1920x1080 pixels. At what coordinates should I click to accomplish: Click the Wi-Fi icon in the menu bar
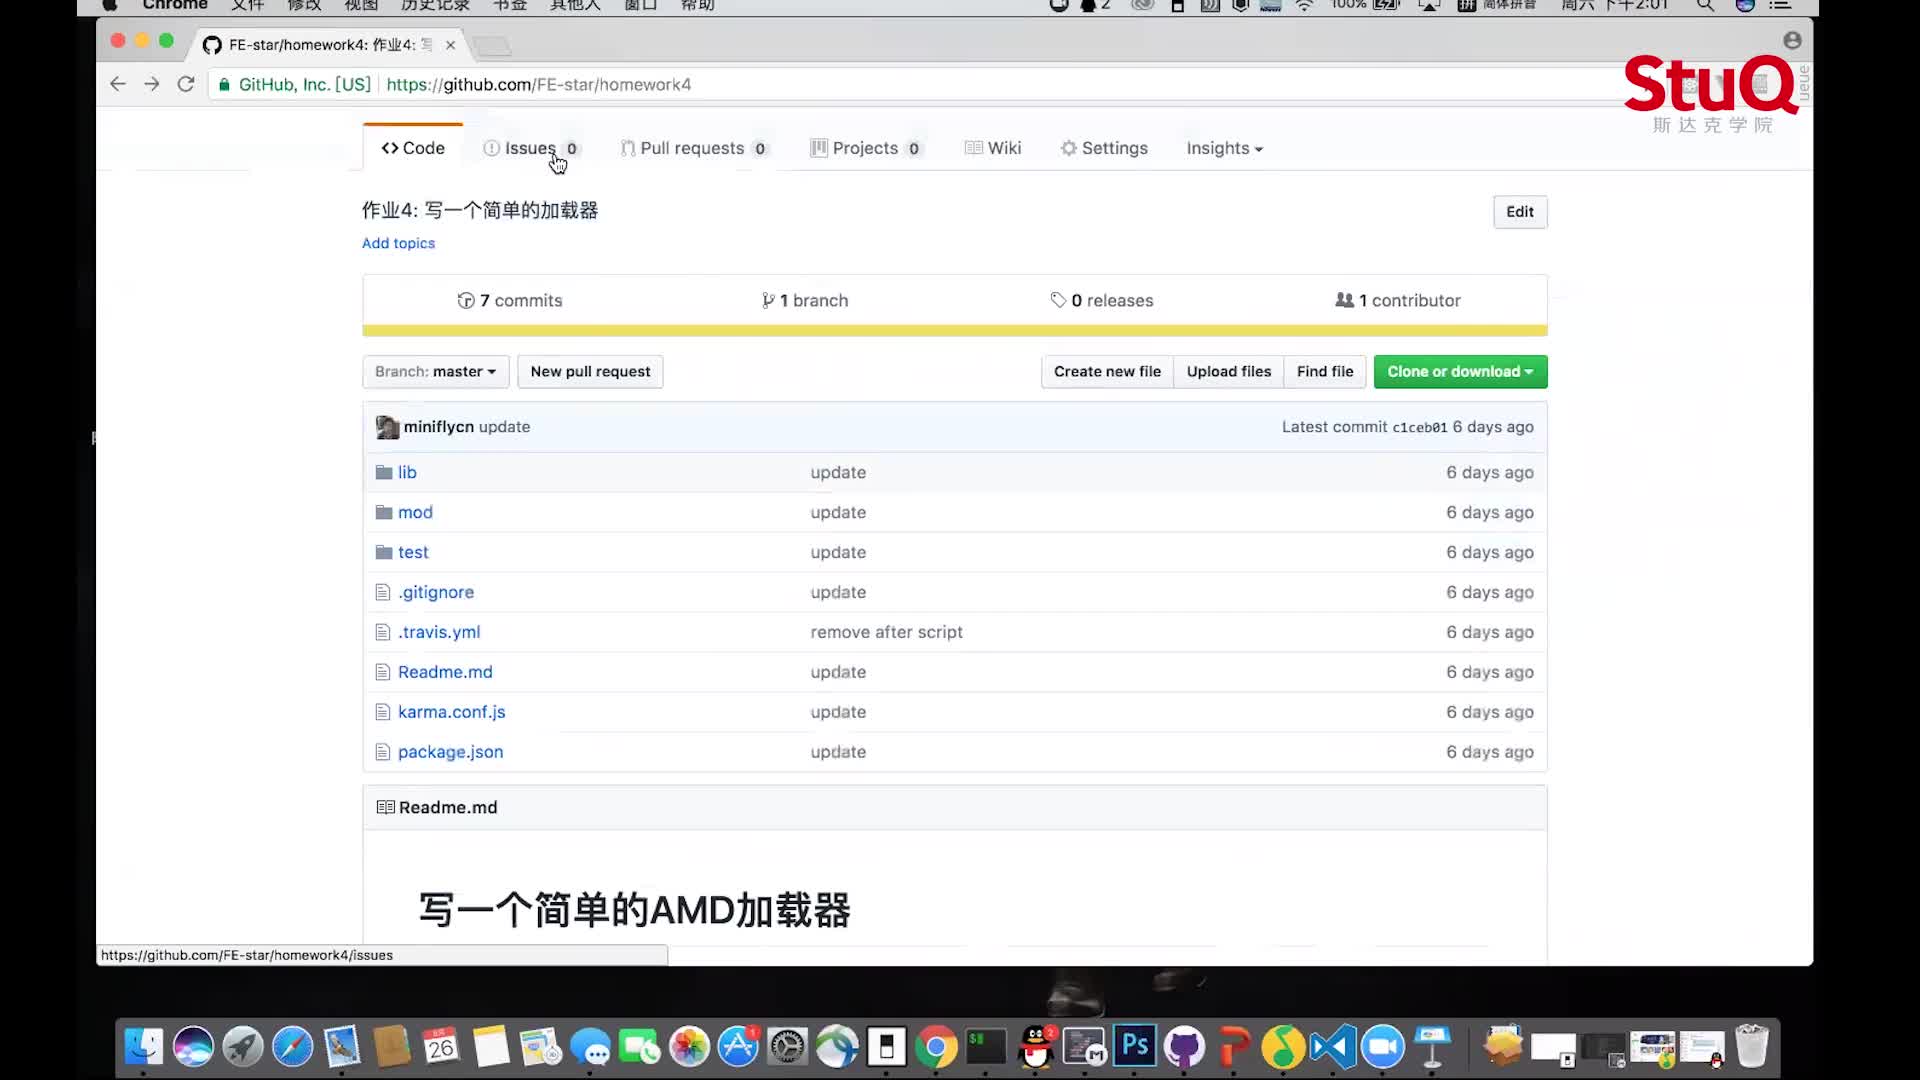tap(1305, 5)
